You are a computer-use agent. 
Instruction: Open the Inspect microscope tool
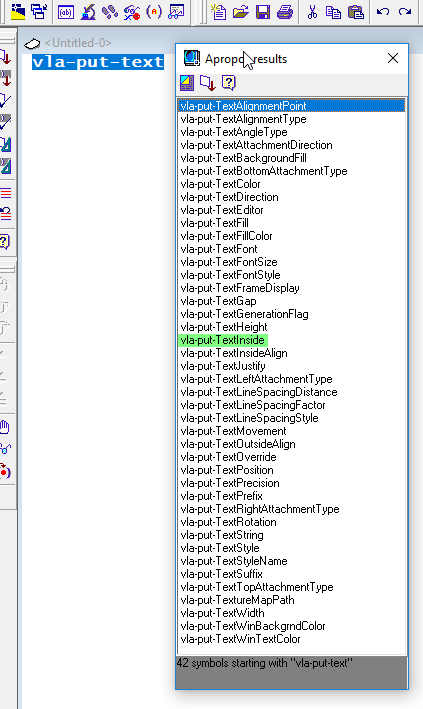pos(88,12)
